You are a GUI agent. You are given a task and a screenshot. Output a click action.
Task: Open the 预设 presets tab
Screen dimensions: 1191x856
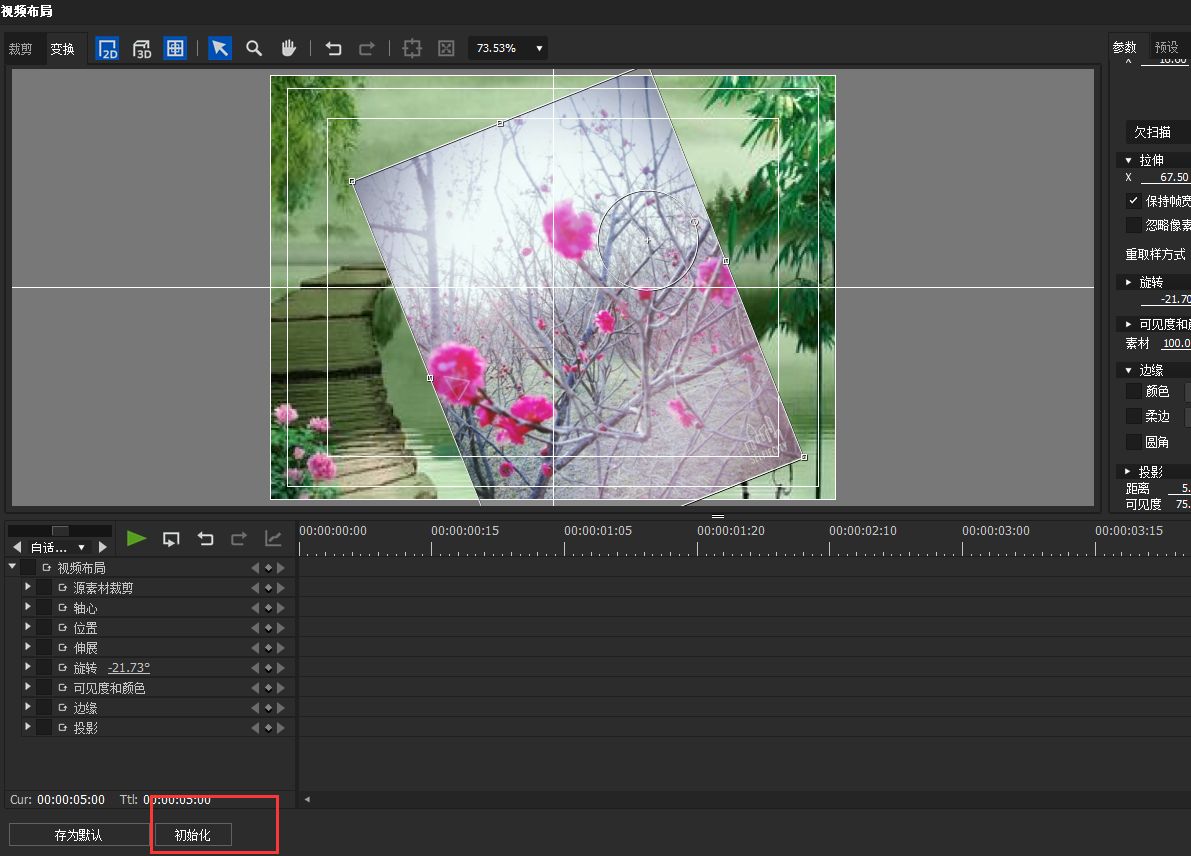click(1166, 47)
